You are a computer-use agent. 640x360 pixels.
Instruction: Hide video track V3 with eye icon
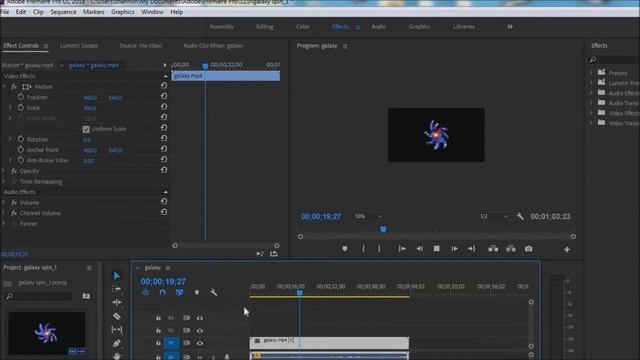click(x=200, y=318)
